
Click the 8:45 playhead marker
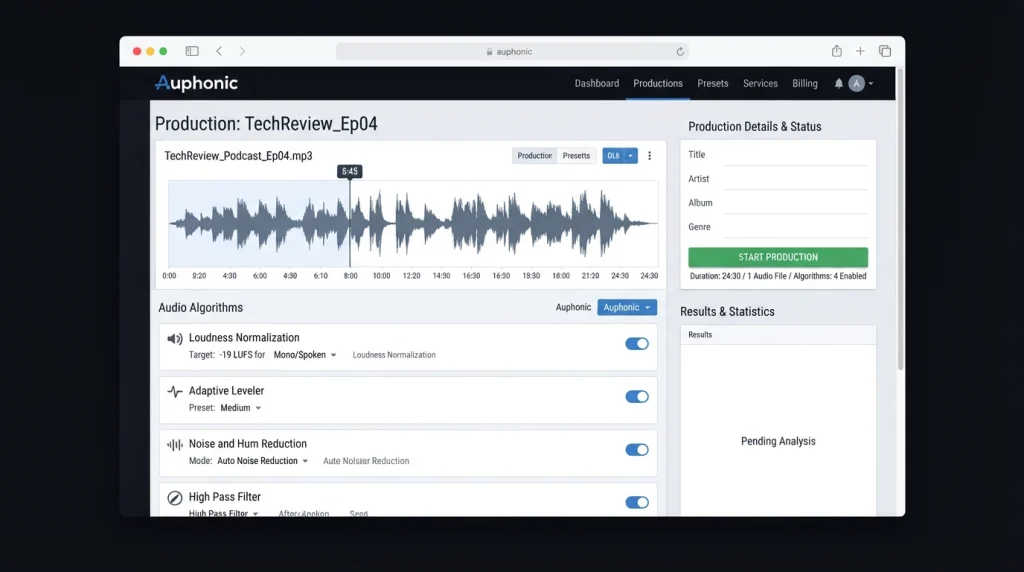[349, 171]
